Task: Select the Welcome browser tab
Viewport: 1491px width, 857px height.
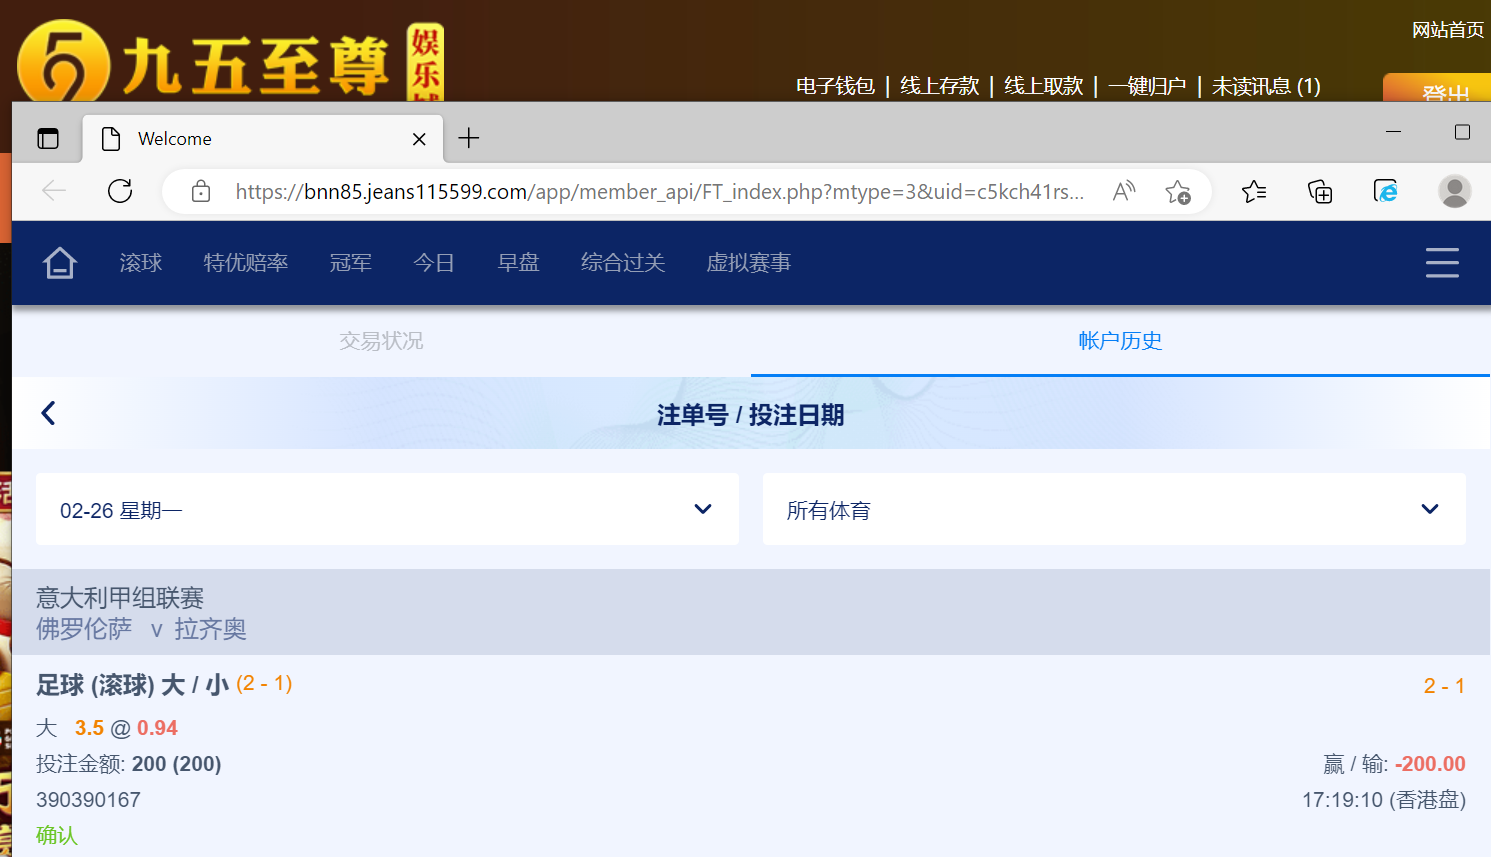Action: (x=262, y=139)
